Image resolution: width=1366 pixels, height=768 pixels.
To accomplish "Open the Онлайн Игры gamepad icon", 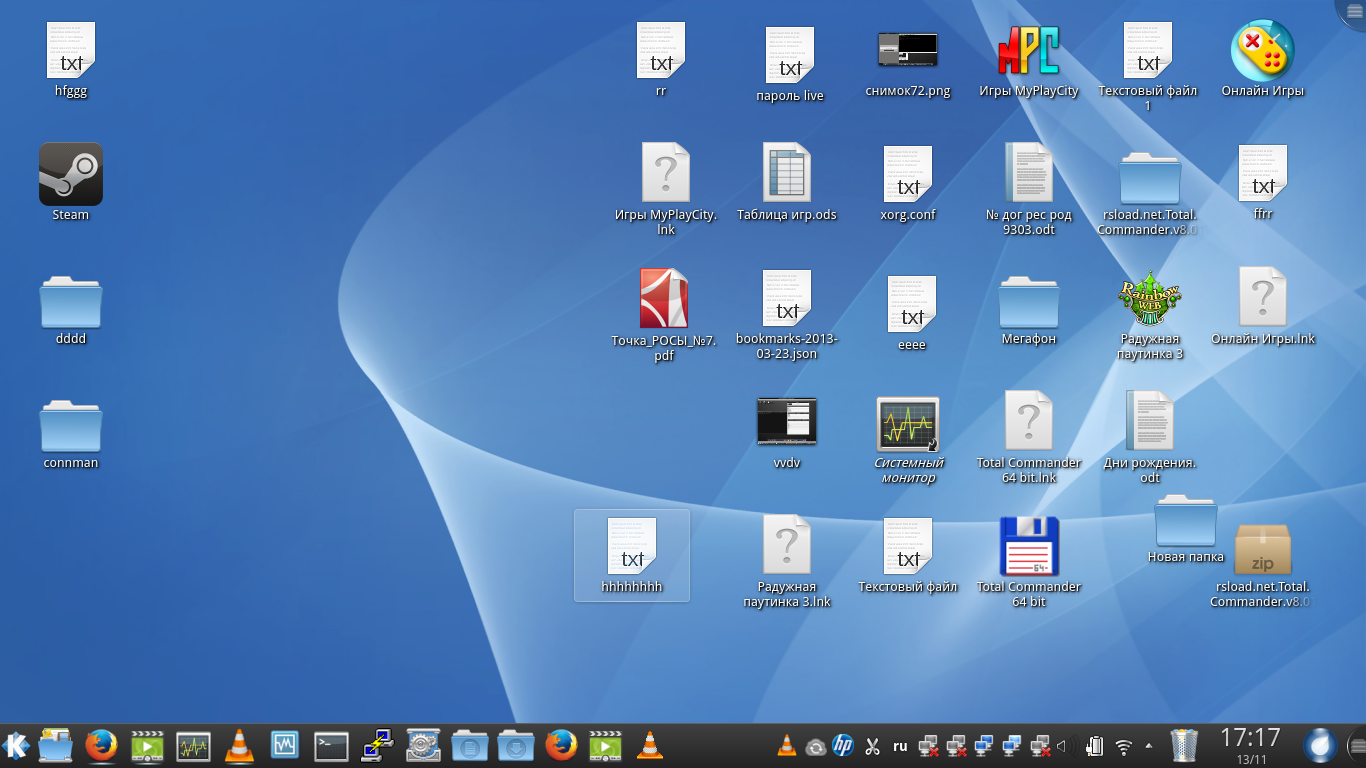I will (x=1262, y=51).
